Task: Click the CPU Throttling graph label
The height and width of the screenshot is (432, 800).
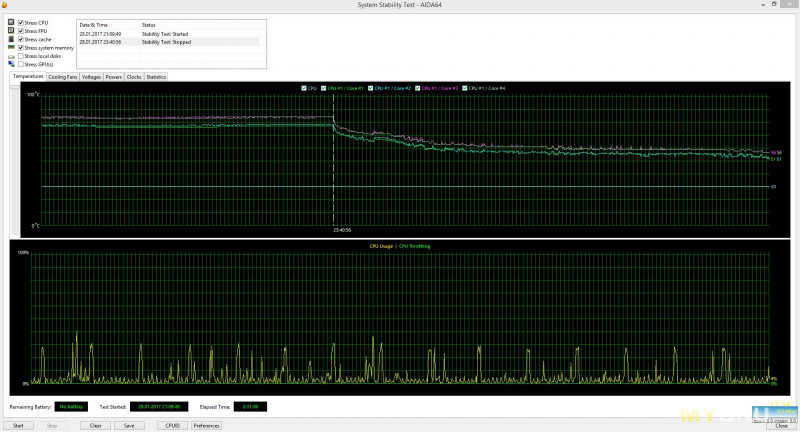Action: [414, 246]
